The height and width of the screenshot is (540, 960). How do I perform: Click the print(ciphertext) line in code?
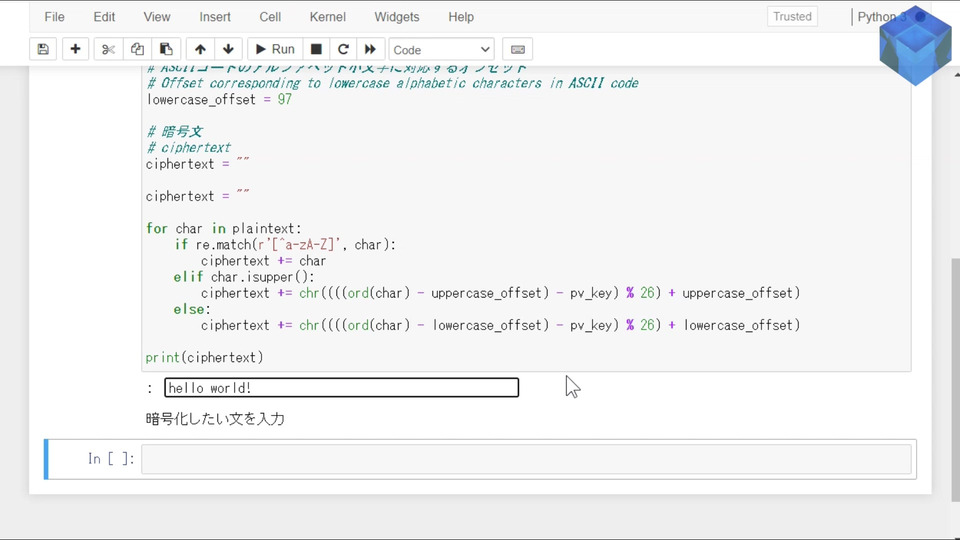(x=204, y=358)
